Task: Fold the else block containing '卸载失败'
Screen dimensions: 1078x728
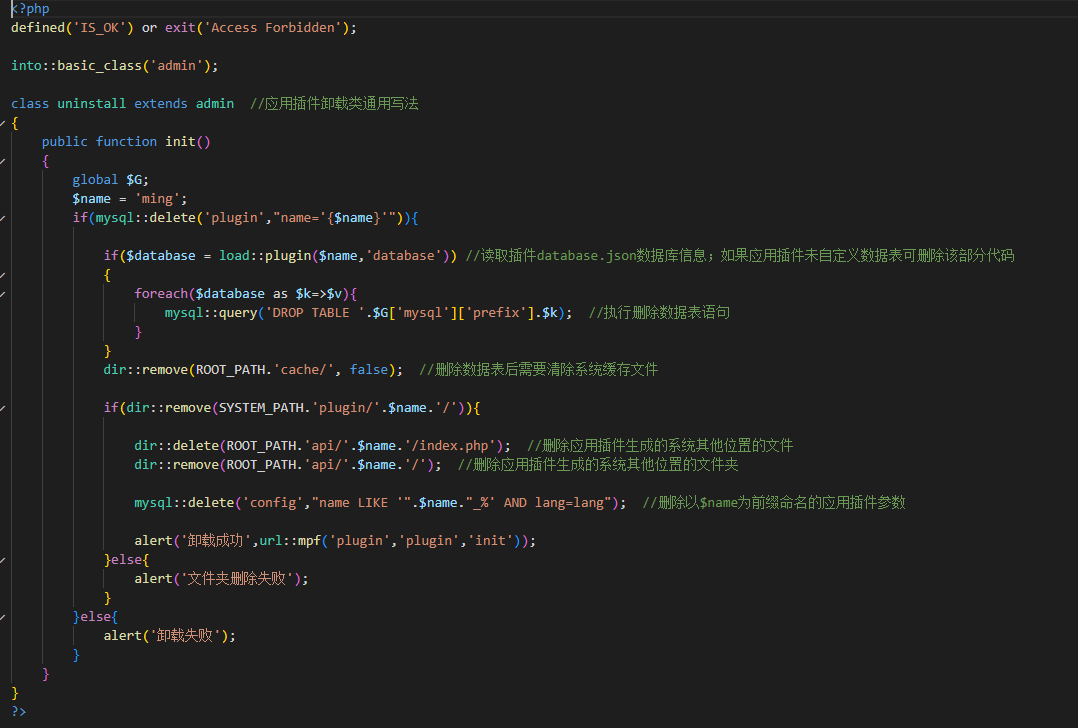Action: [3, 617]
